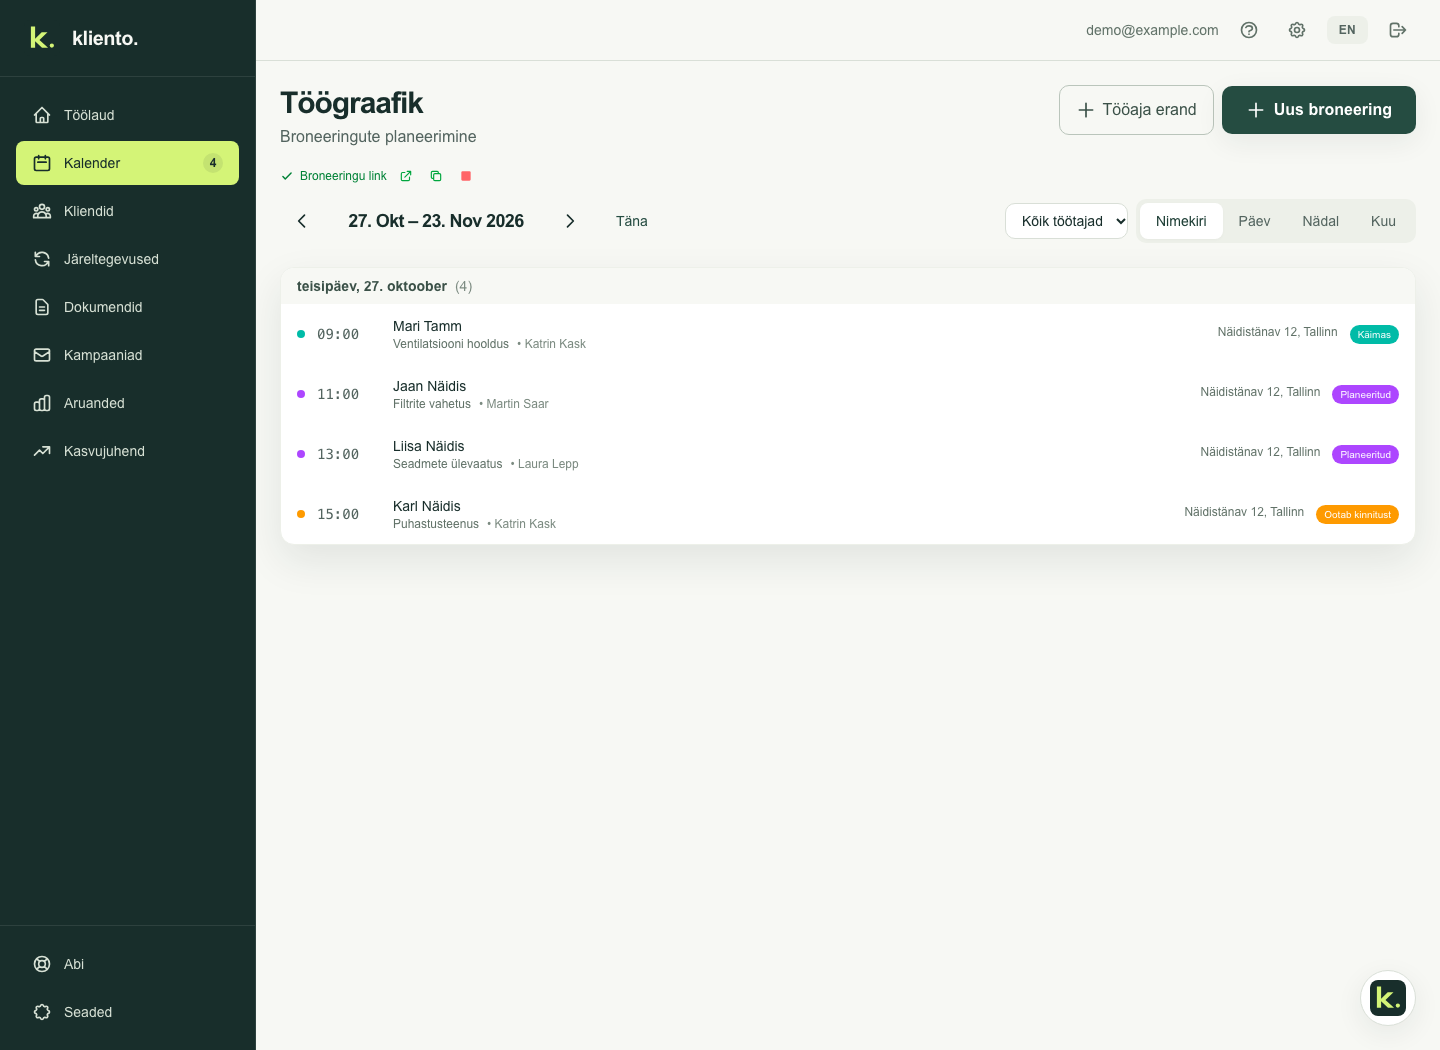The height and width of the screenshot is (1050, 1440).
Task: Click the Käimas status badge
Action: 1374,334
